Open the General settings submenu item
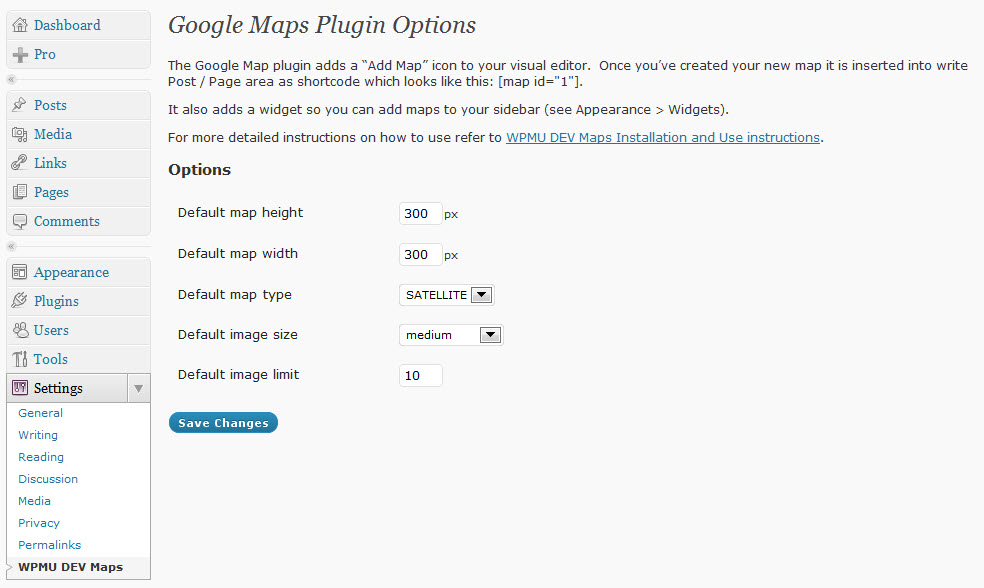The width and height of the screenshot is (984, 588). click(40, 413)
